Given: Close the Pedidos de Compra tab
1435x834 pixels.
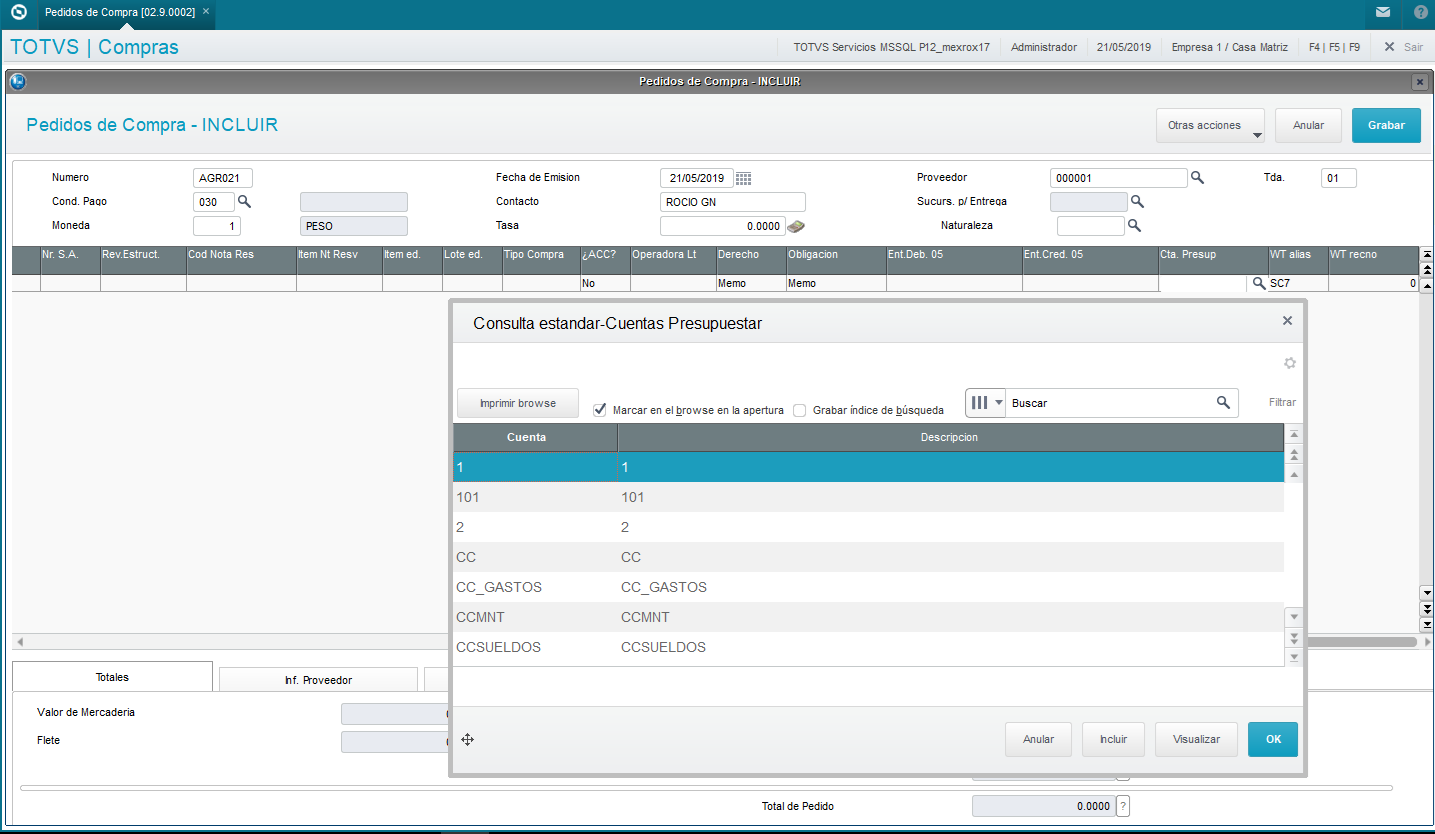Looking at the screenshot, I should tap(205, 12).
